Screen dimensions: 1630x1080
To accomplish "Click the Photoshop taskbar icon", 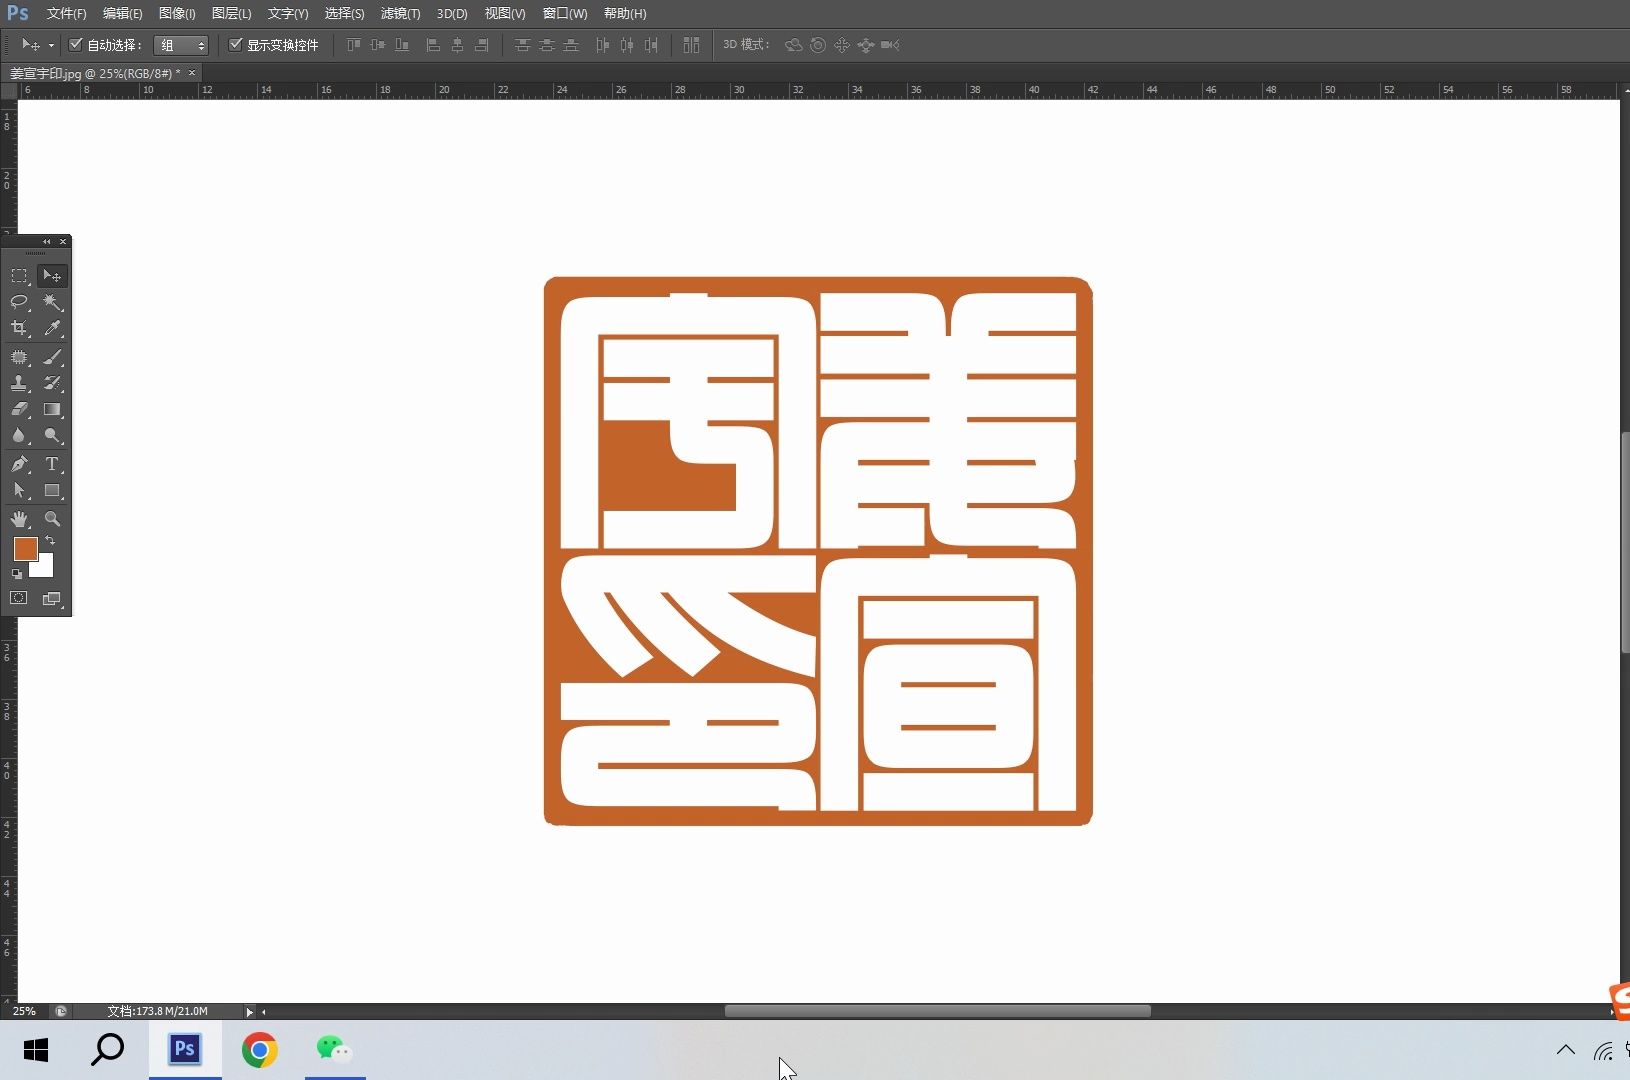I will [x=185, y=1050].
